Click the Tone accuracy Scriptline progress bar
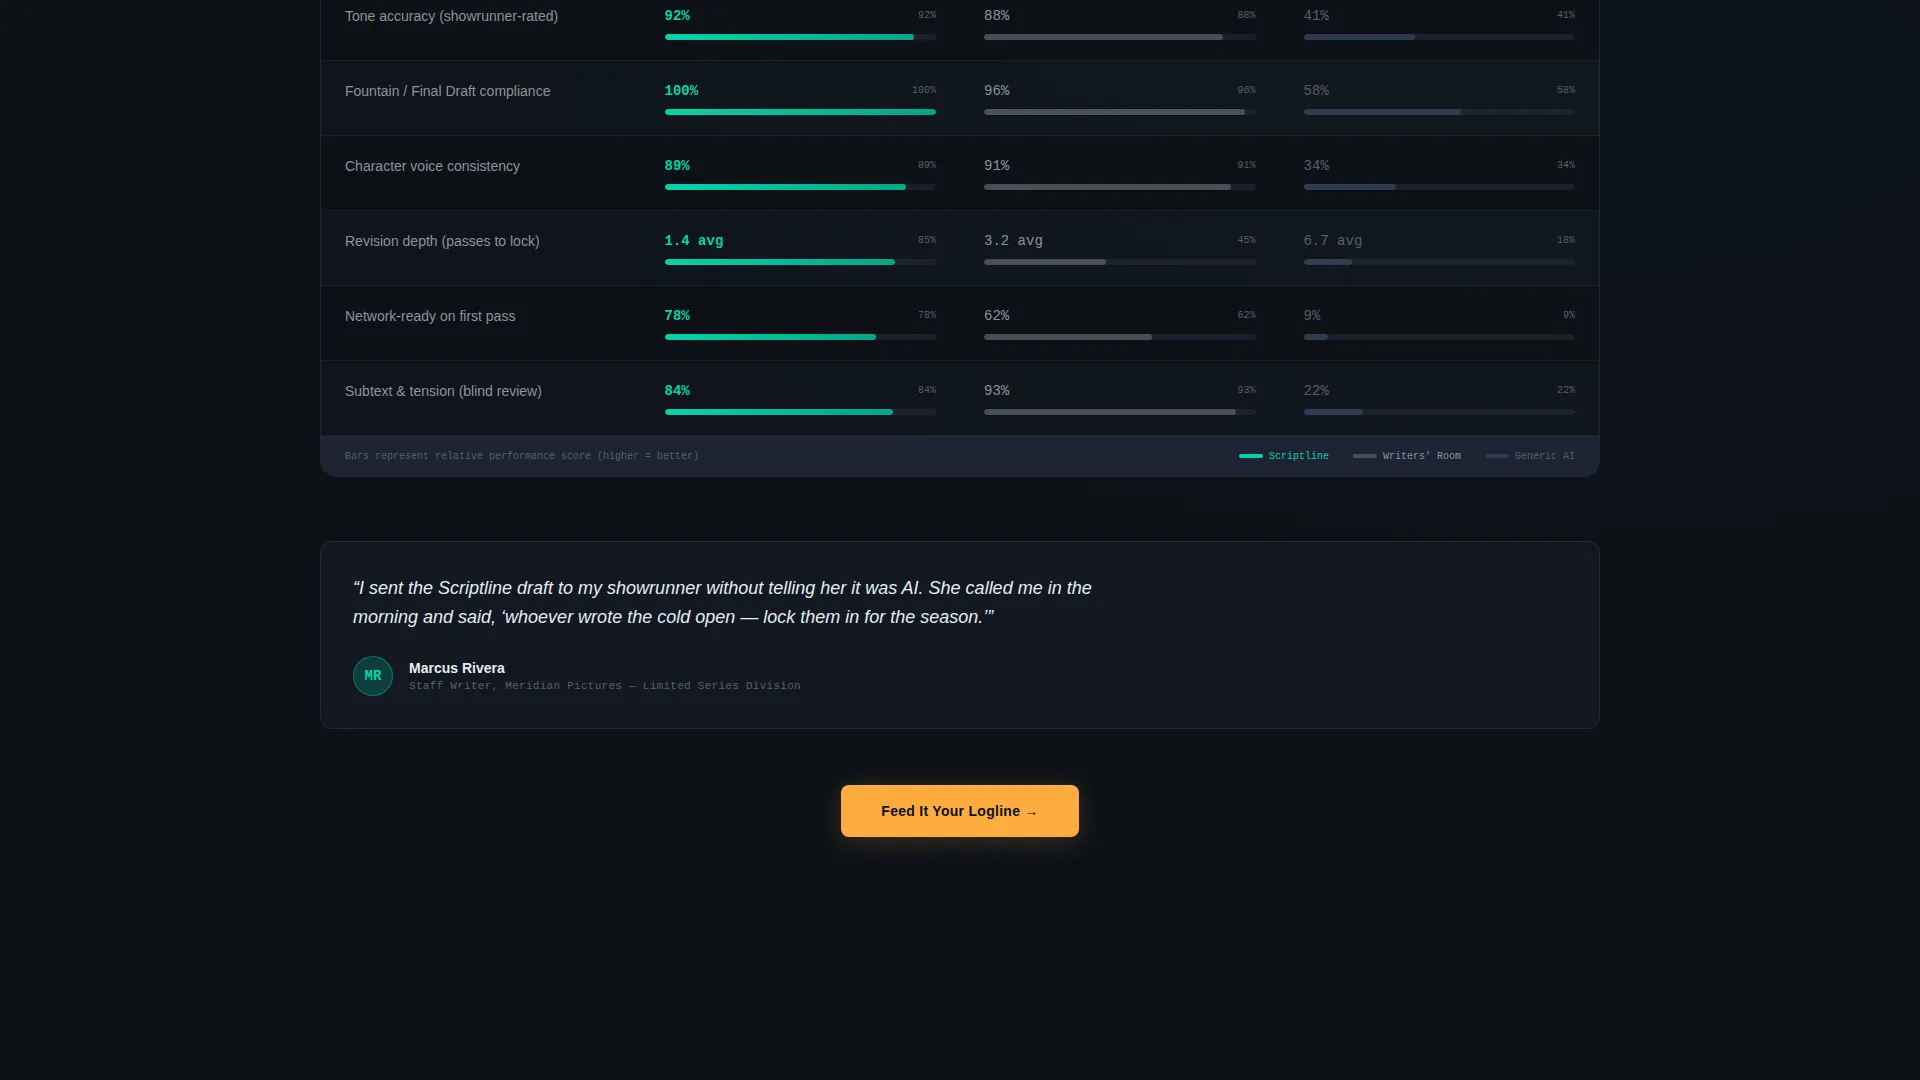The height and width of the screenshot is (1080, 1920). tap(800, 37)
